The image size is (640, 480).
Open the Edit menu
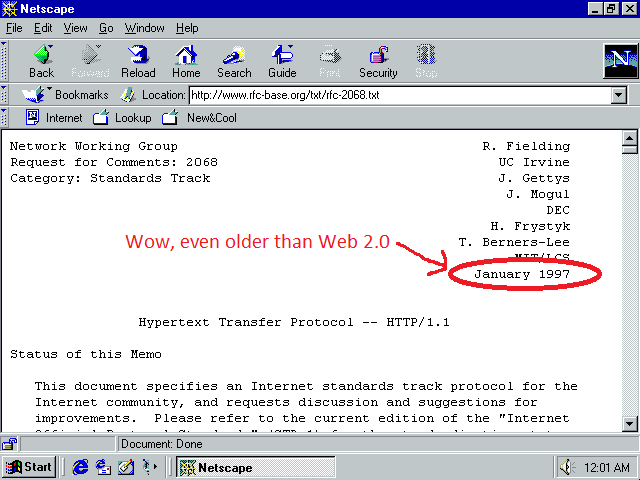point(43,28)
